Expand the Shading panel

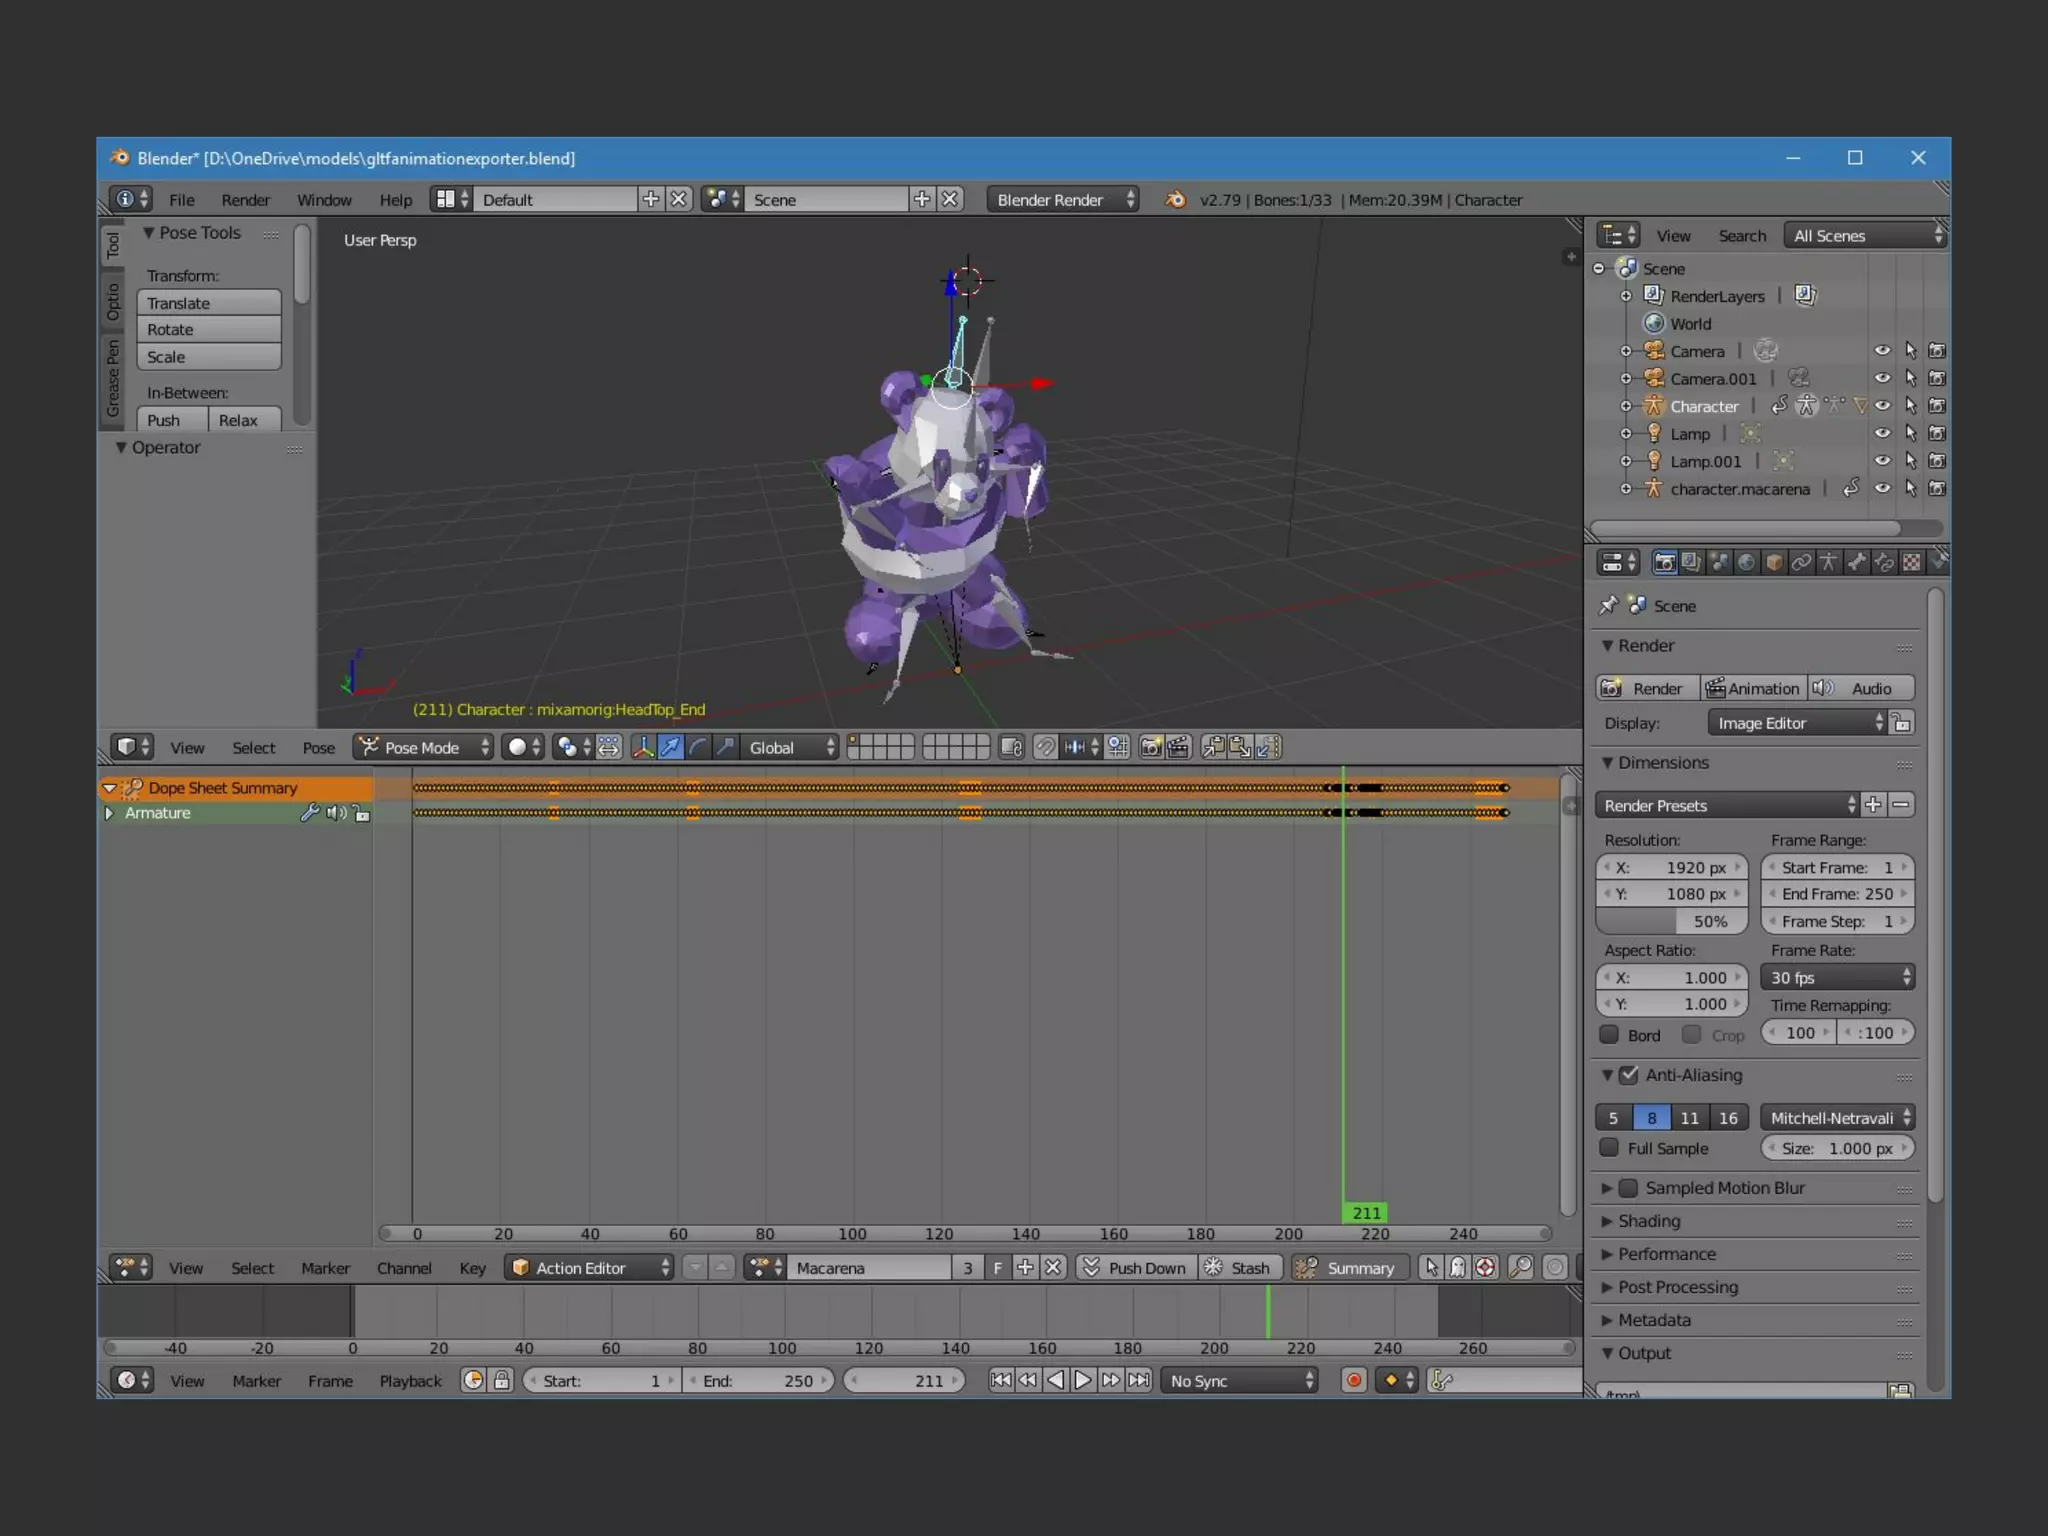coord(1648,1221)
